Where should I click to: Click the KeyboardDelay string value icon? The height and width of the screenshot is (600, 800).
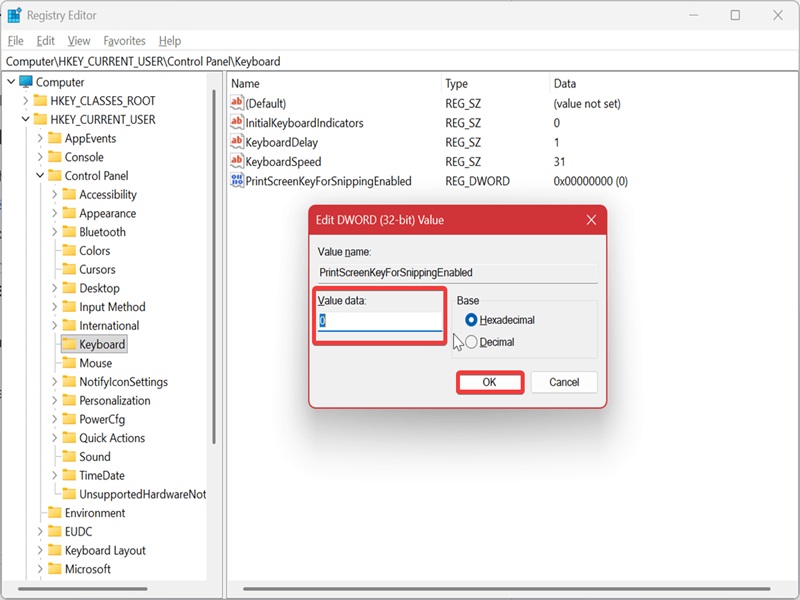coord(237,142)
